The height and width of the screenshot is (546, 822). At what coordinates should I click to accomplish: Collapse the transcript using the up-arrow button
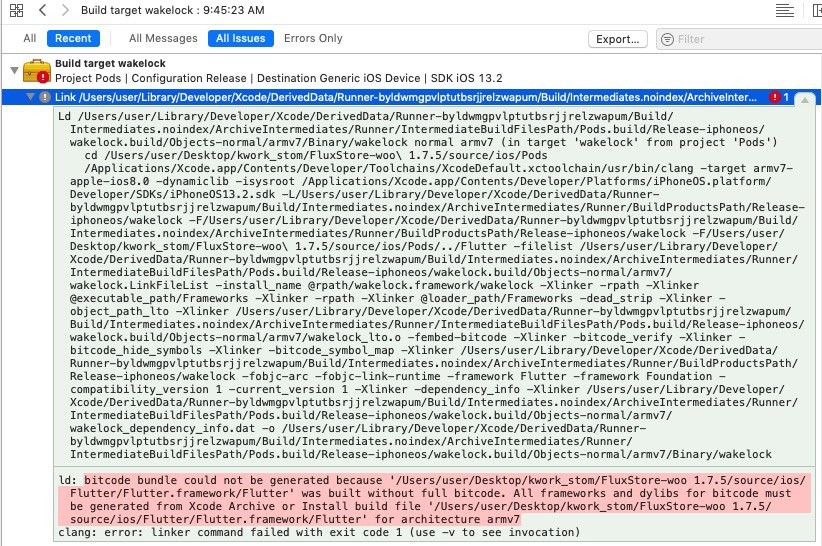click(x=804, y=99)
